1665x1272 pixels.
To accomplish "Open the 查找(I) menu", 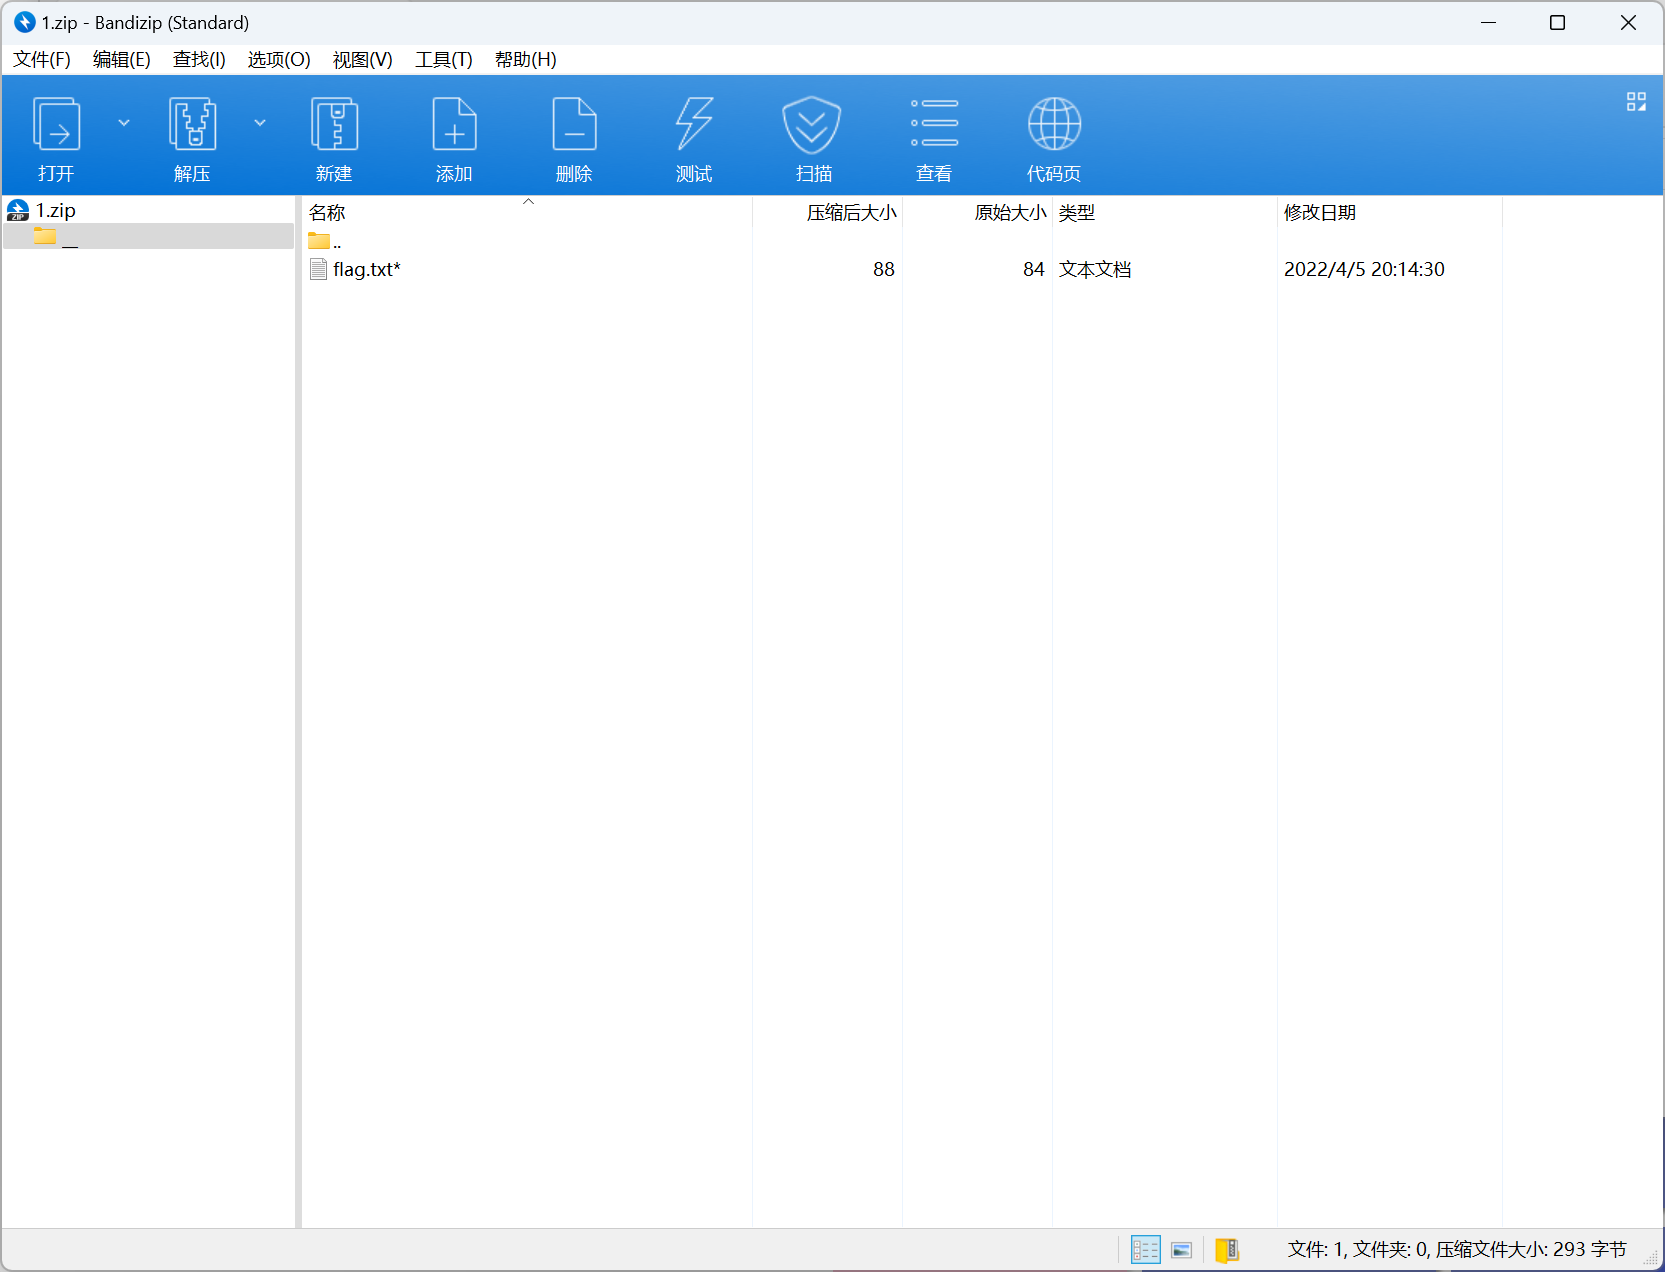I will tap(199, 60).
